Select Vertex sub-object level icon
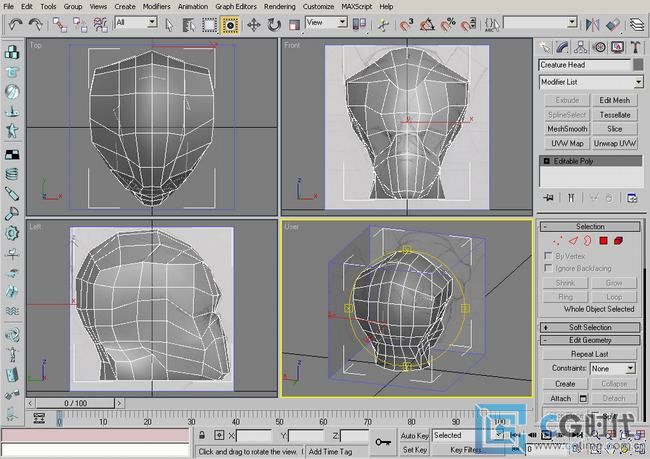Screen dimensions: 650x459 [558, 240]
